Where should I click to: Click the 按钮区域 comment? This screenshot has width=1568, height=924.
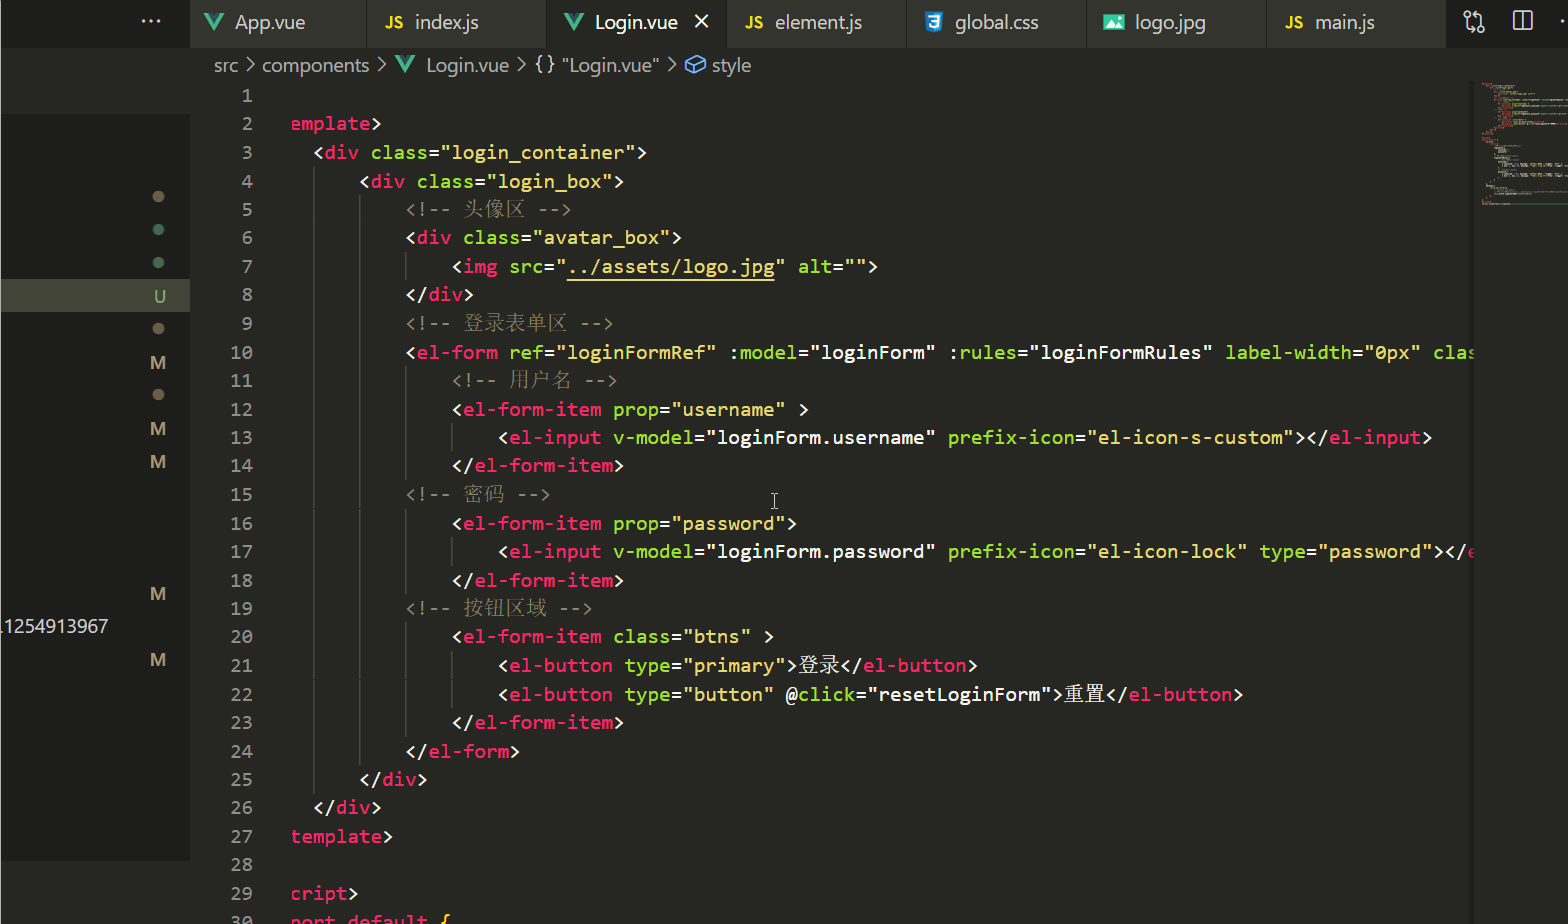(x=499, y=608)
